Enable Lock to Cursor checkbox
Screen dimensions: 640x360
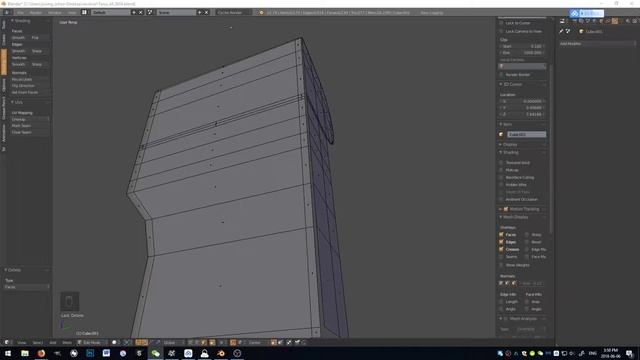501,23
